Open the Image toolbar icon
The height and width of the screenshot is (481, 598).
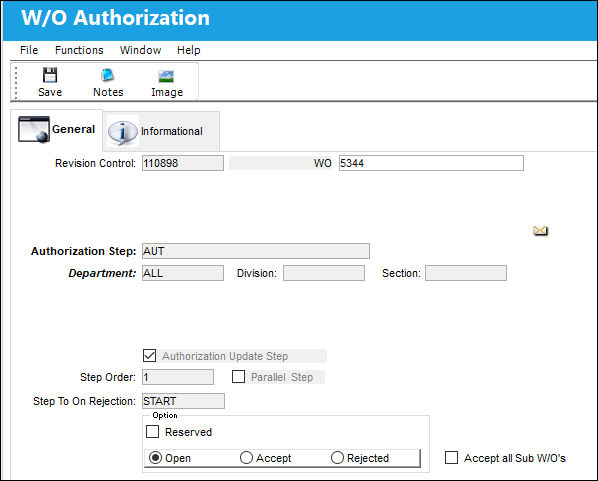click(x=166, y=76)
